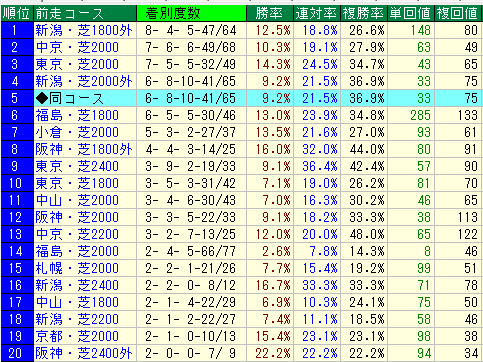Click win rate 12.5%
This screenshot has width=483, height=362.
273,31
